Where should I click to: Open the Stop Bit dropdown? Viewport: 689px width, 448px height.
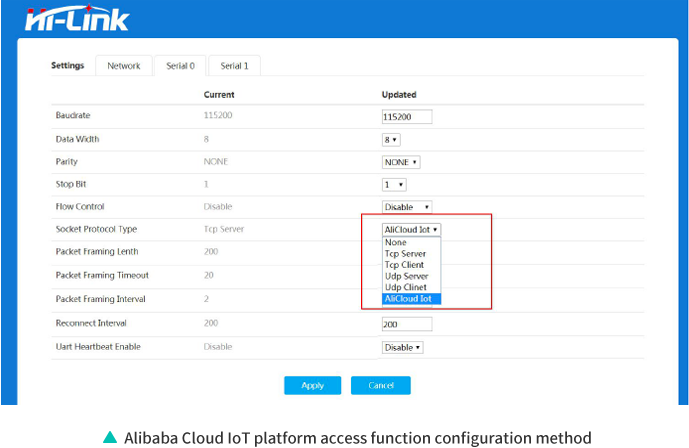click(394, 184)
